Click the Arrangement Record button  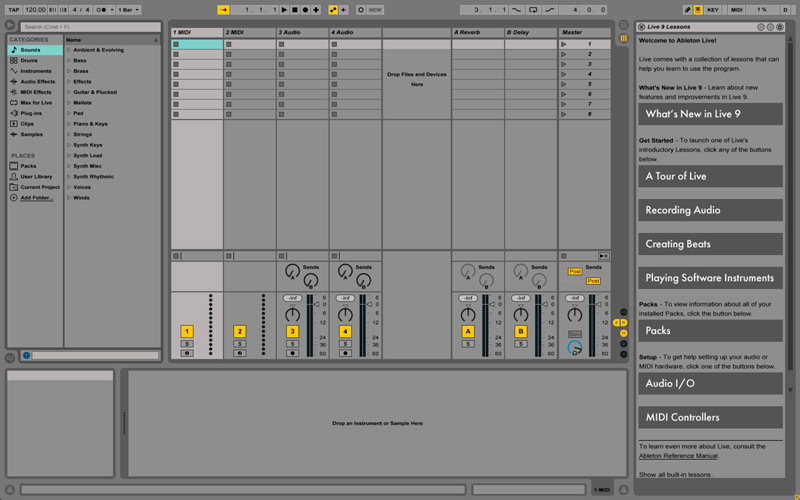(305, 10)
